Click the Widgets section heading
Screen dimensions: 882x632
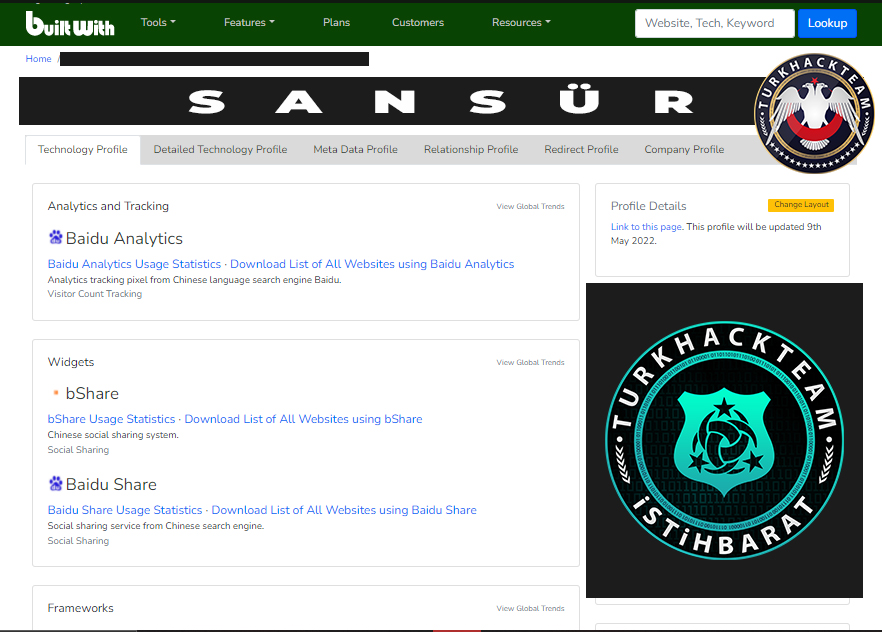coord(71,362)
